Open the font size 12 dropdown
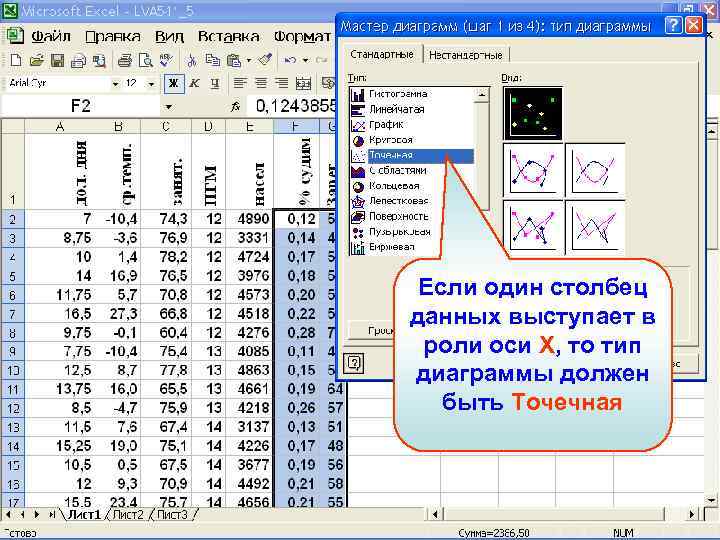720x540 pixels. (151, 84)
